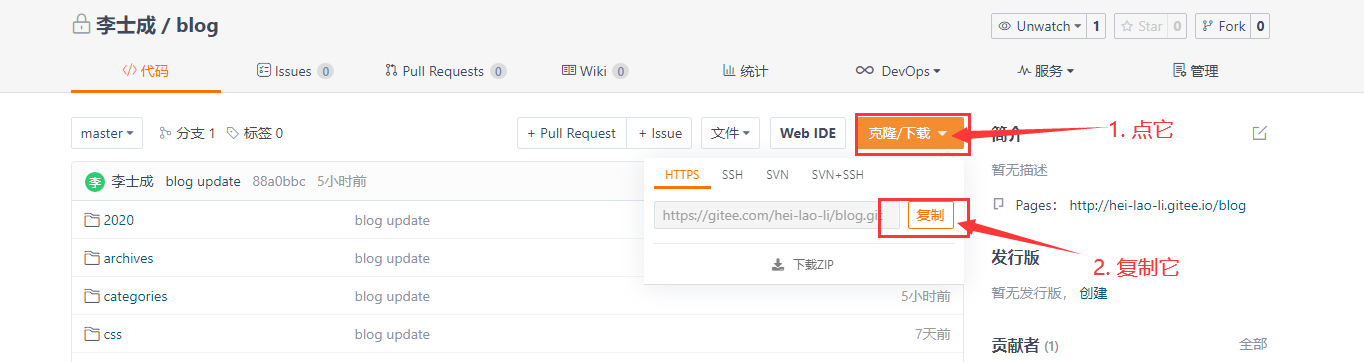
Task: Open the Unwatch dropdown
Action: coord(1039,26)
